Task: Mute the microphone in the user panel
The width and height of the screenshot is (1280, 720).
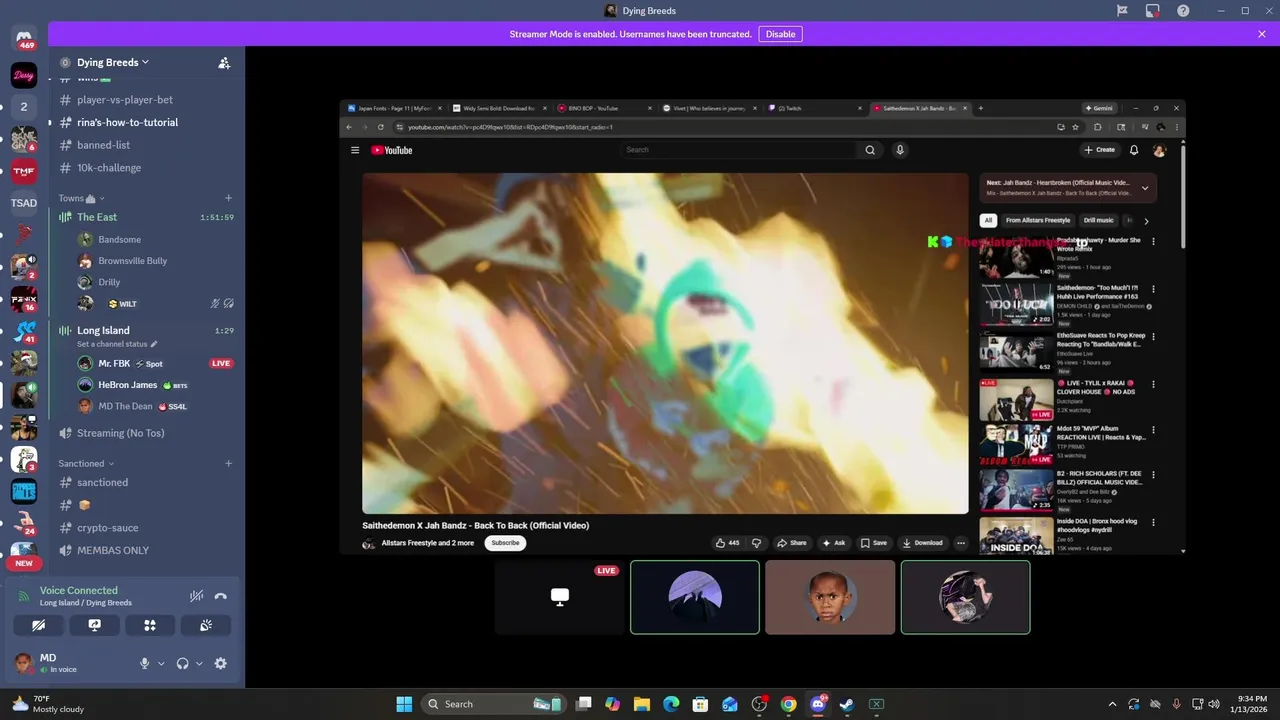Action: coord(144,663)
